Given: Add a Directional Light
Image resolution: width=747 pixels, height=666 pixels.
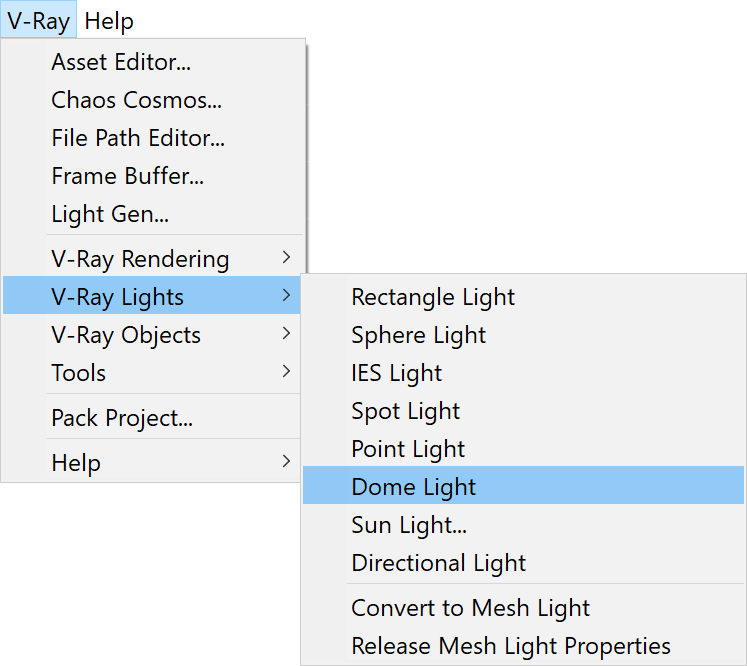Looking at the screenshot, I should 523,563.
